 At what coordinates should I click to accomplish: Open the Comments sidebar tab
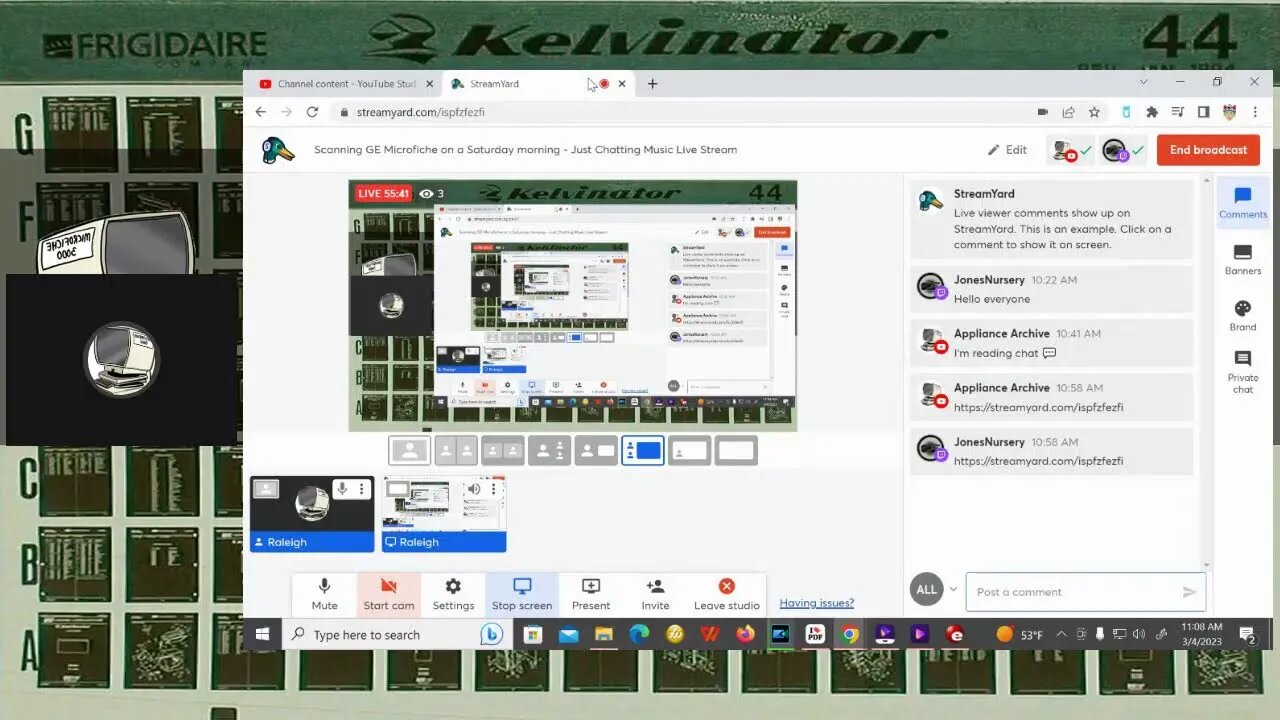coord(1243,203)
